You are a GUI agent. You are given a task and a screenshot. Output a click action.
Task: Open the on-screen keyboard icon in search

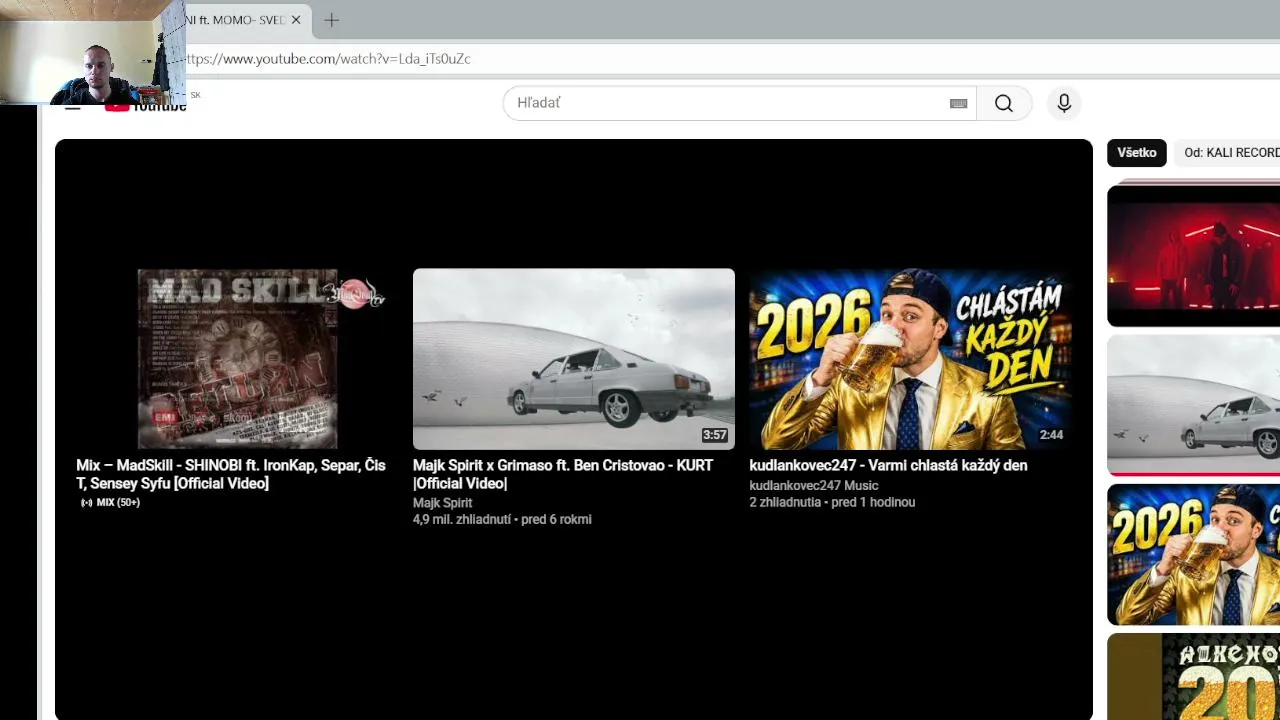coord(958,103)
